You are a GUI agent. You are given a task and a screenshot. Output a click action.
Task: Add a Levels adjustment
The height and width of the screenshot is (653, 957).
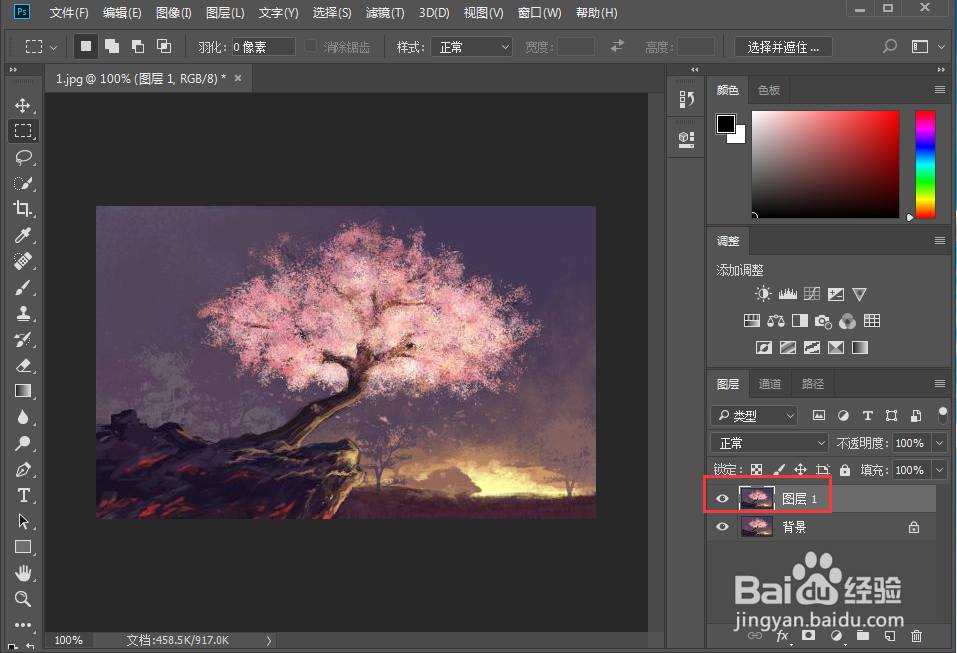787,294
